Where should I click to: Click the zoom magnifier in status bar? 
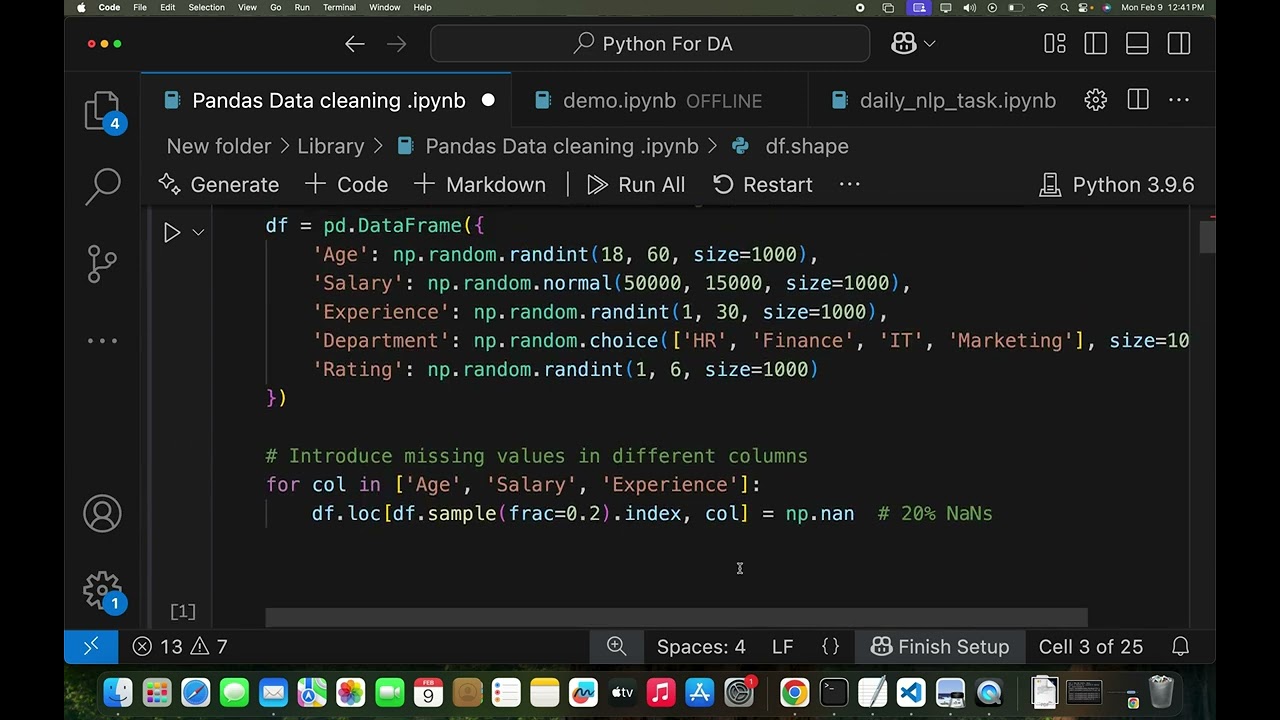617,647
